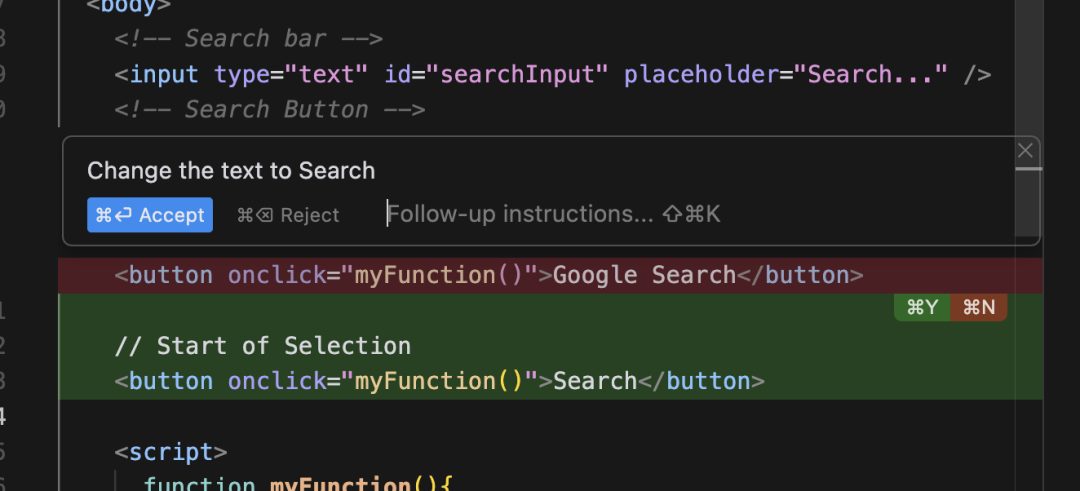
Task: Click the green ⌘Y accept-hunk badge
Action: [x=921, y=308]
